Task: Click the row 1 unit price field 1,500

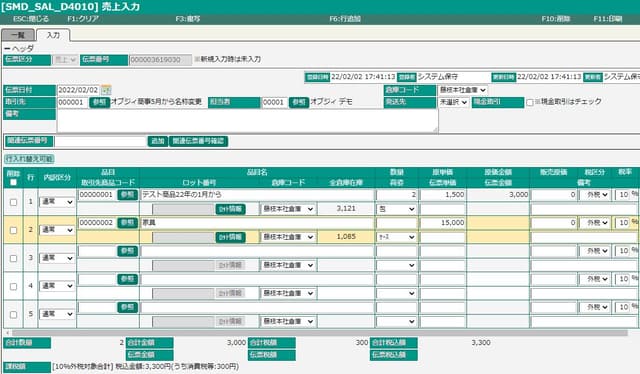Action: (x=443, y=195)
